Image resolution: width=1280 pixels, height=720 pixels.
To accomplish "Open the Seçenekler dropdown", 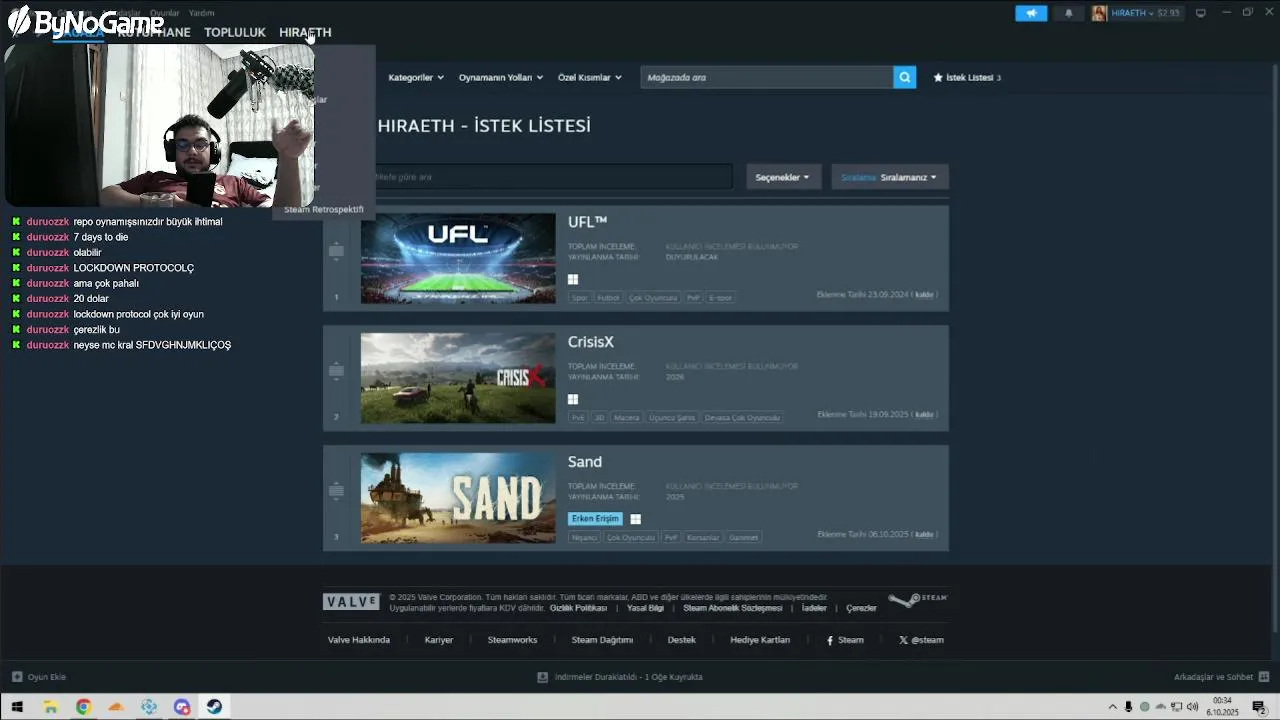I will pos(784,177).
